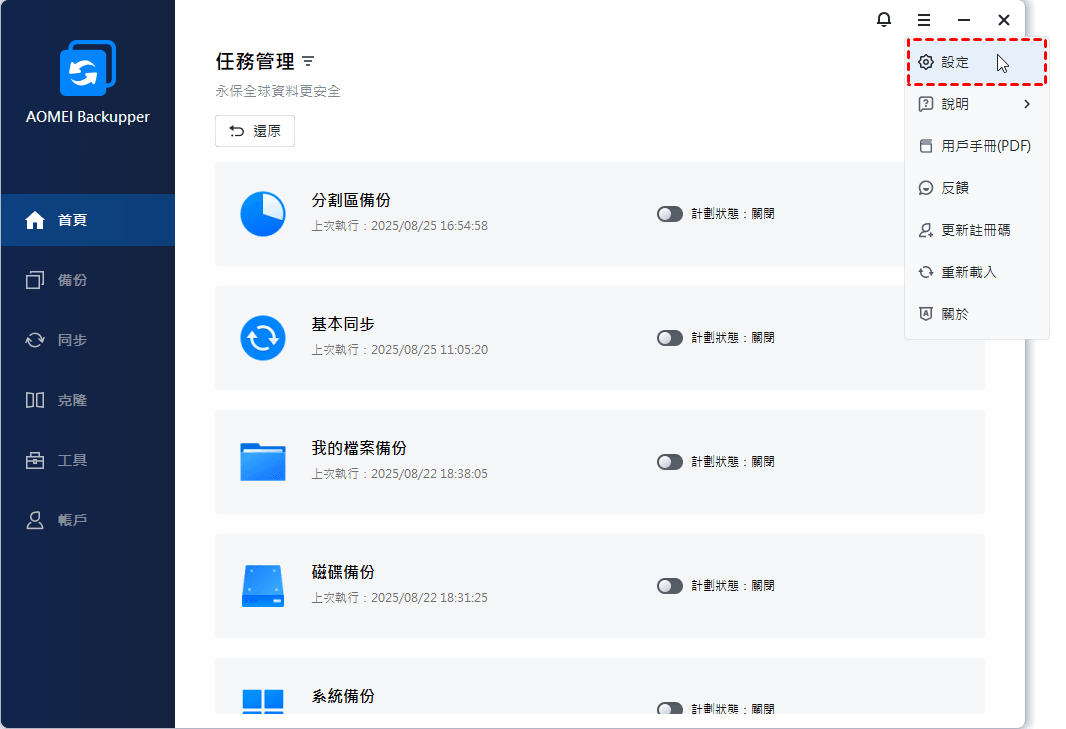The height and width of the screenshot is (729, 1066).
Task: Select 更新註冊碼 menu entry
Action: (976, 231)
